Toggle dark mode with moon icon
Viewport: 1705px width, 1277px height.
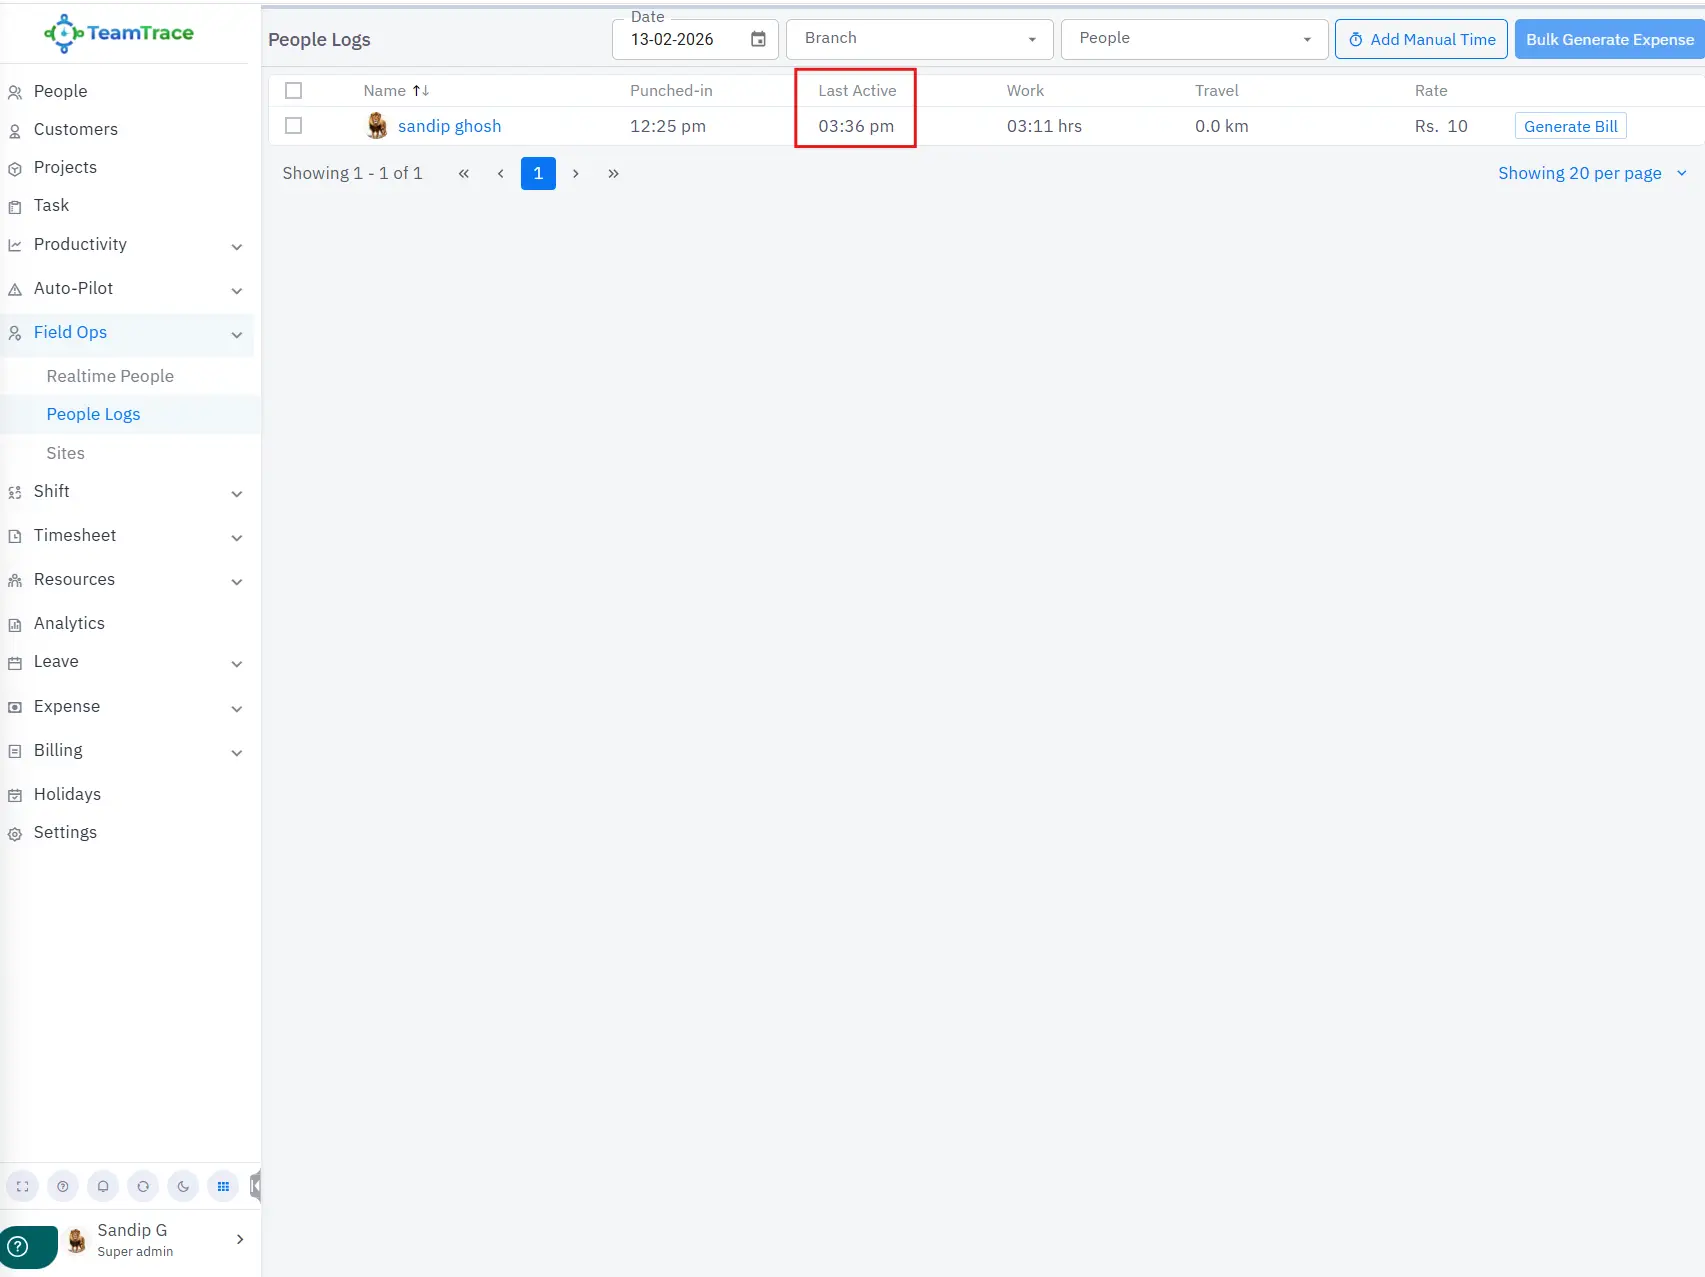pyautogui.click(x=183, y=1187)
